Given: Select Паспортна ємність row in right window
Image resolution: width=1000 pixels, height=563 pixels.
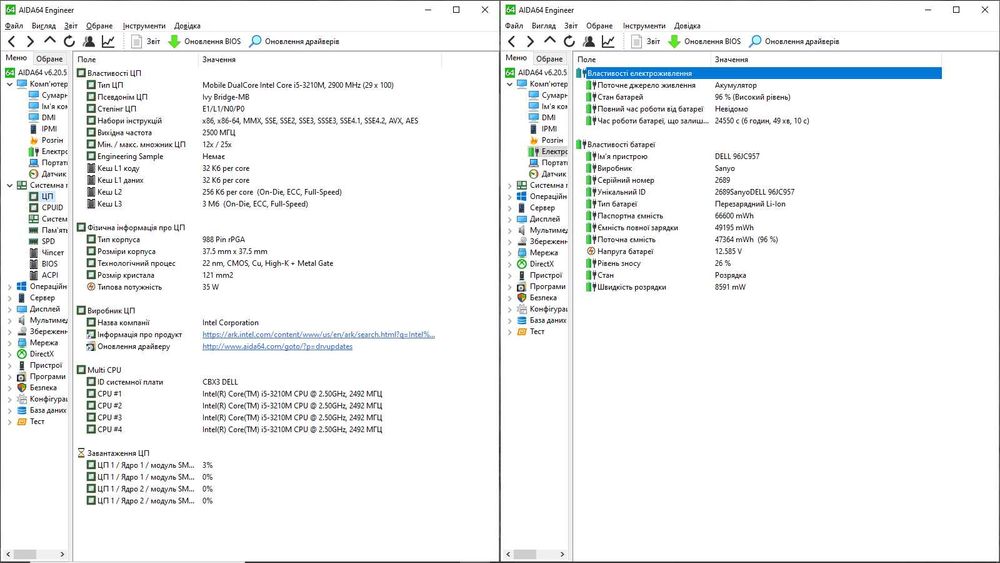Looking at the screenshot, I should [759, 216].
